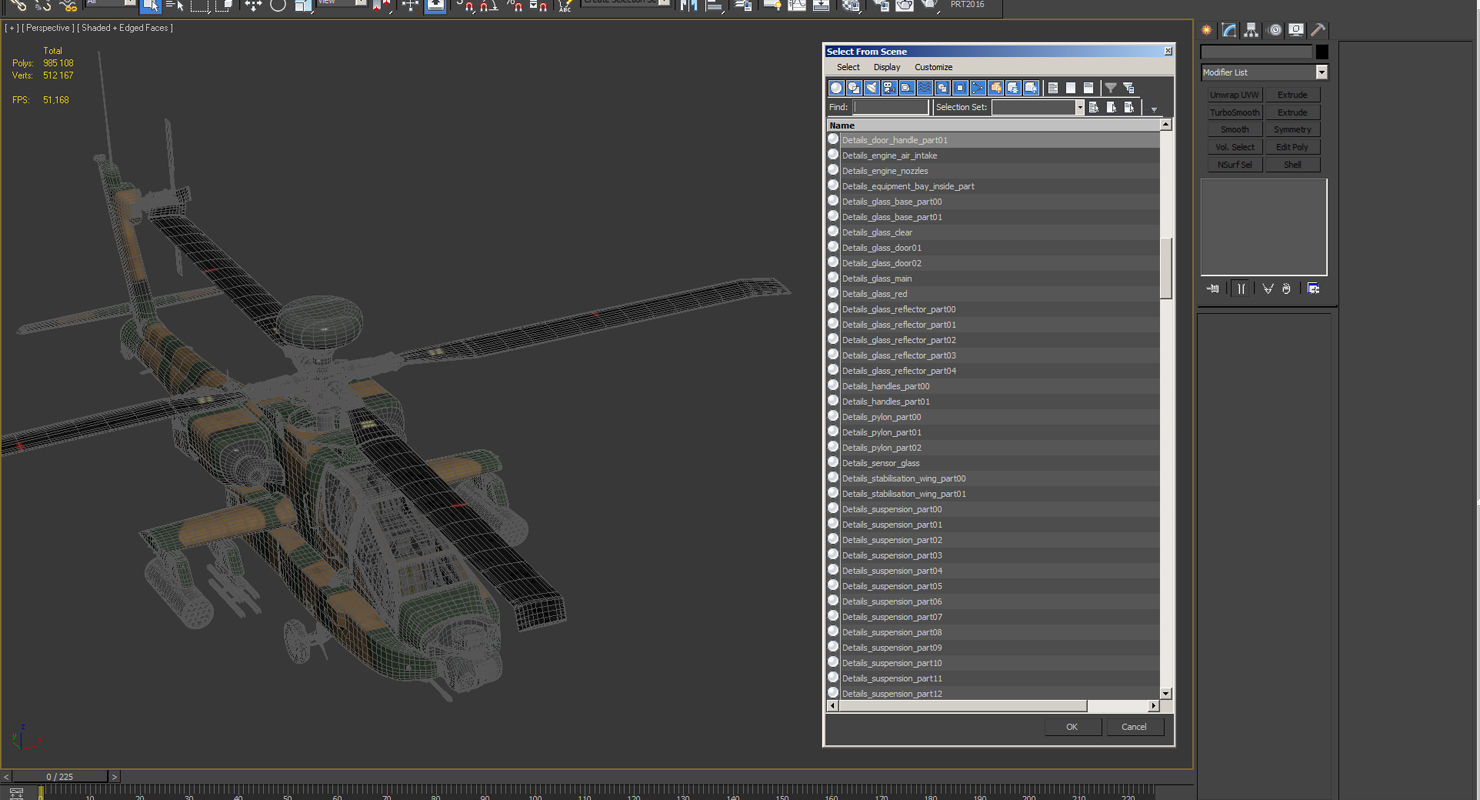The image size is (1480, 800).
Task: Open the small dropdown arrow right of selection-set icons
Action: pyautogui.click(x=1153, y=109)
